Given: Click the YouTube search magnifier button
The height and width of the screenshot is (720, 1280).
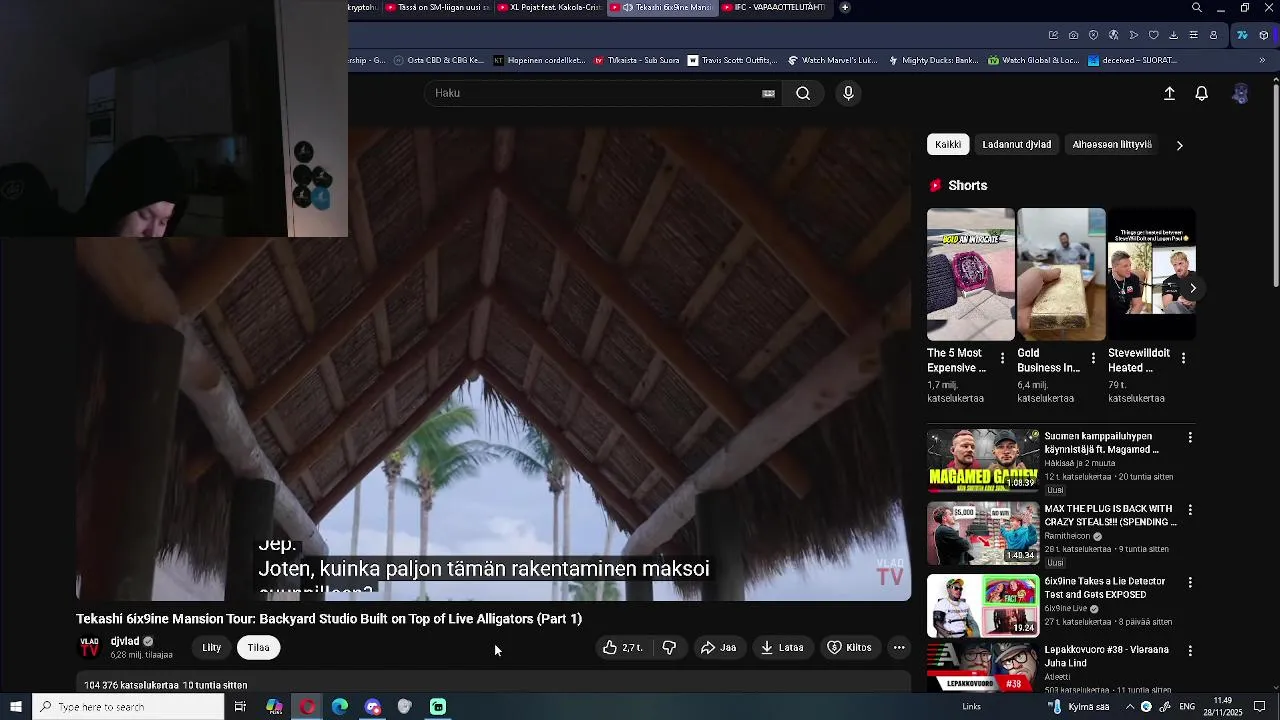Looking at the screenshot, I should 803,93.
